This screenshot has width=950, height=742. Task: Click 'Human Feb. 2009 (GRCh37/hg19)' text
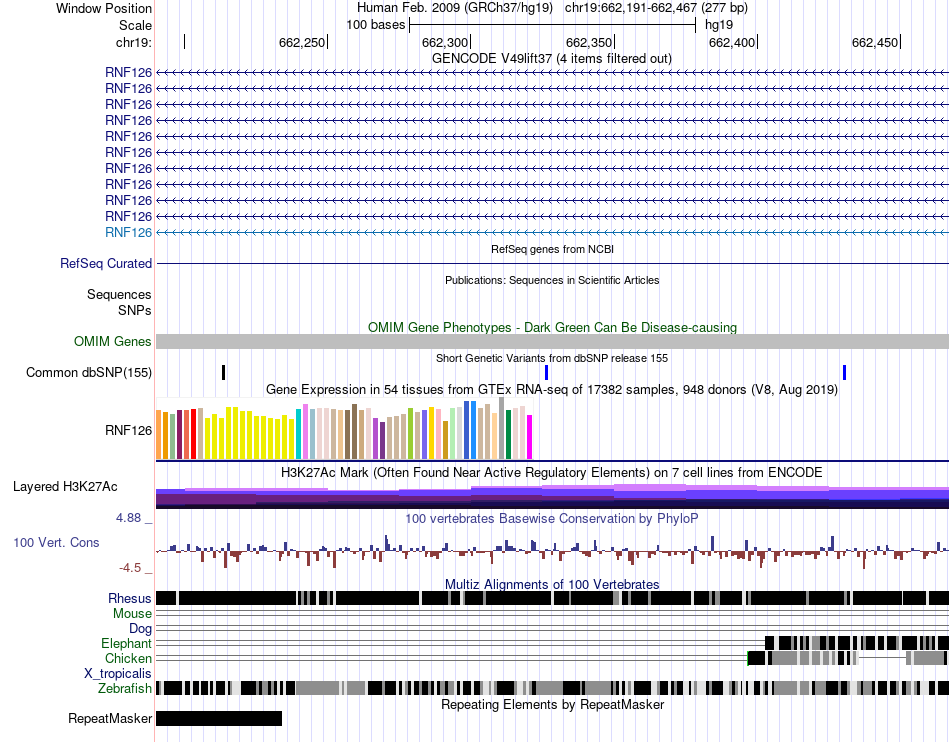tap(455, 8)
